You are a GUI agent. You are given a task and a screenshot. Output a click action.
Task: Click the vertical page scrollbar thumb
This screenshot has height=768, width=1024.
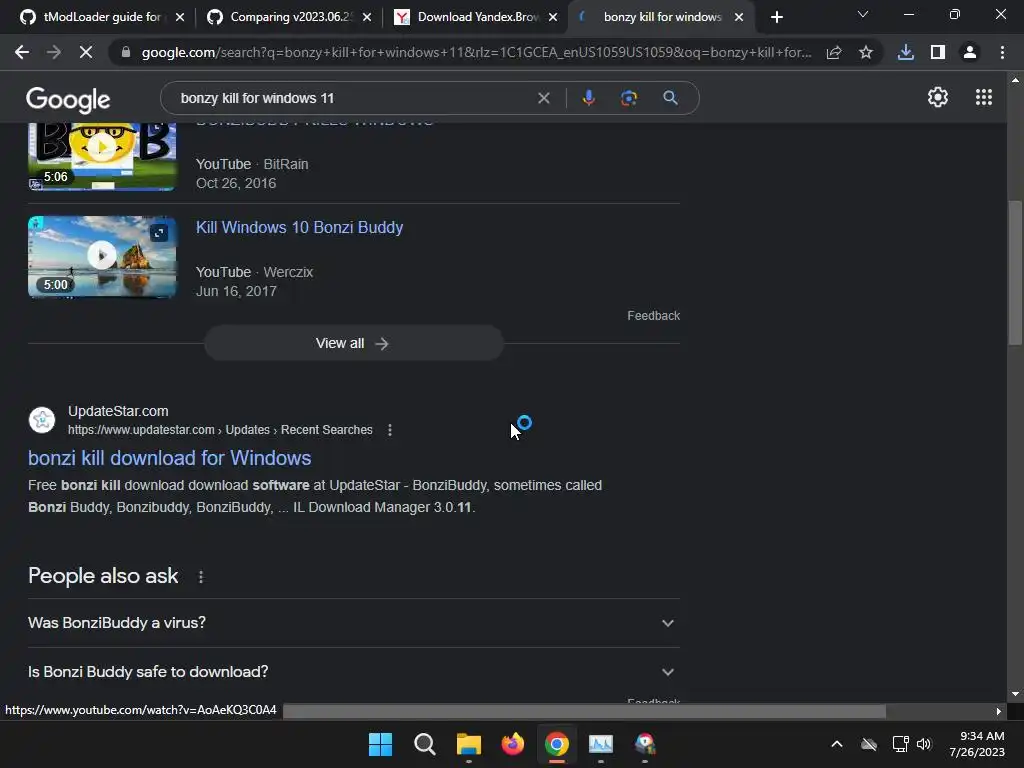click(1015, 272)
